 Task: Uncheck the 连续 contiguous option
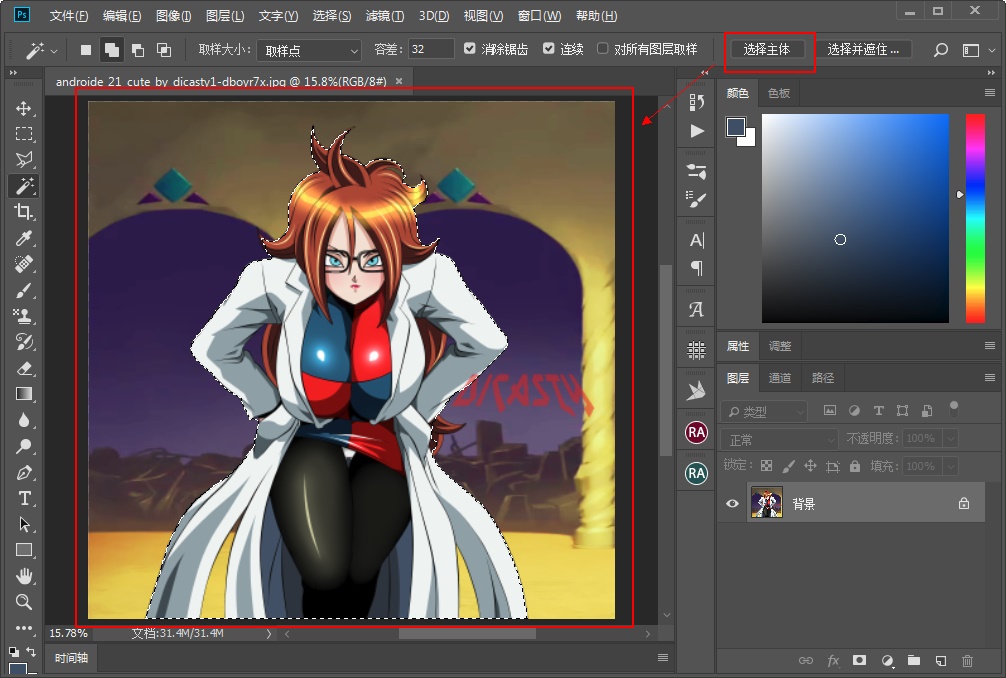click(549, 48)
